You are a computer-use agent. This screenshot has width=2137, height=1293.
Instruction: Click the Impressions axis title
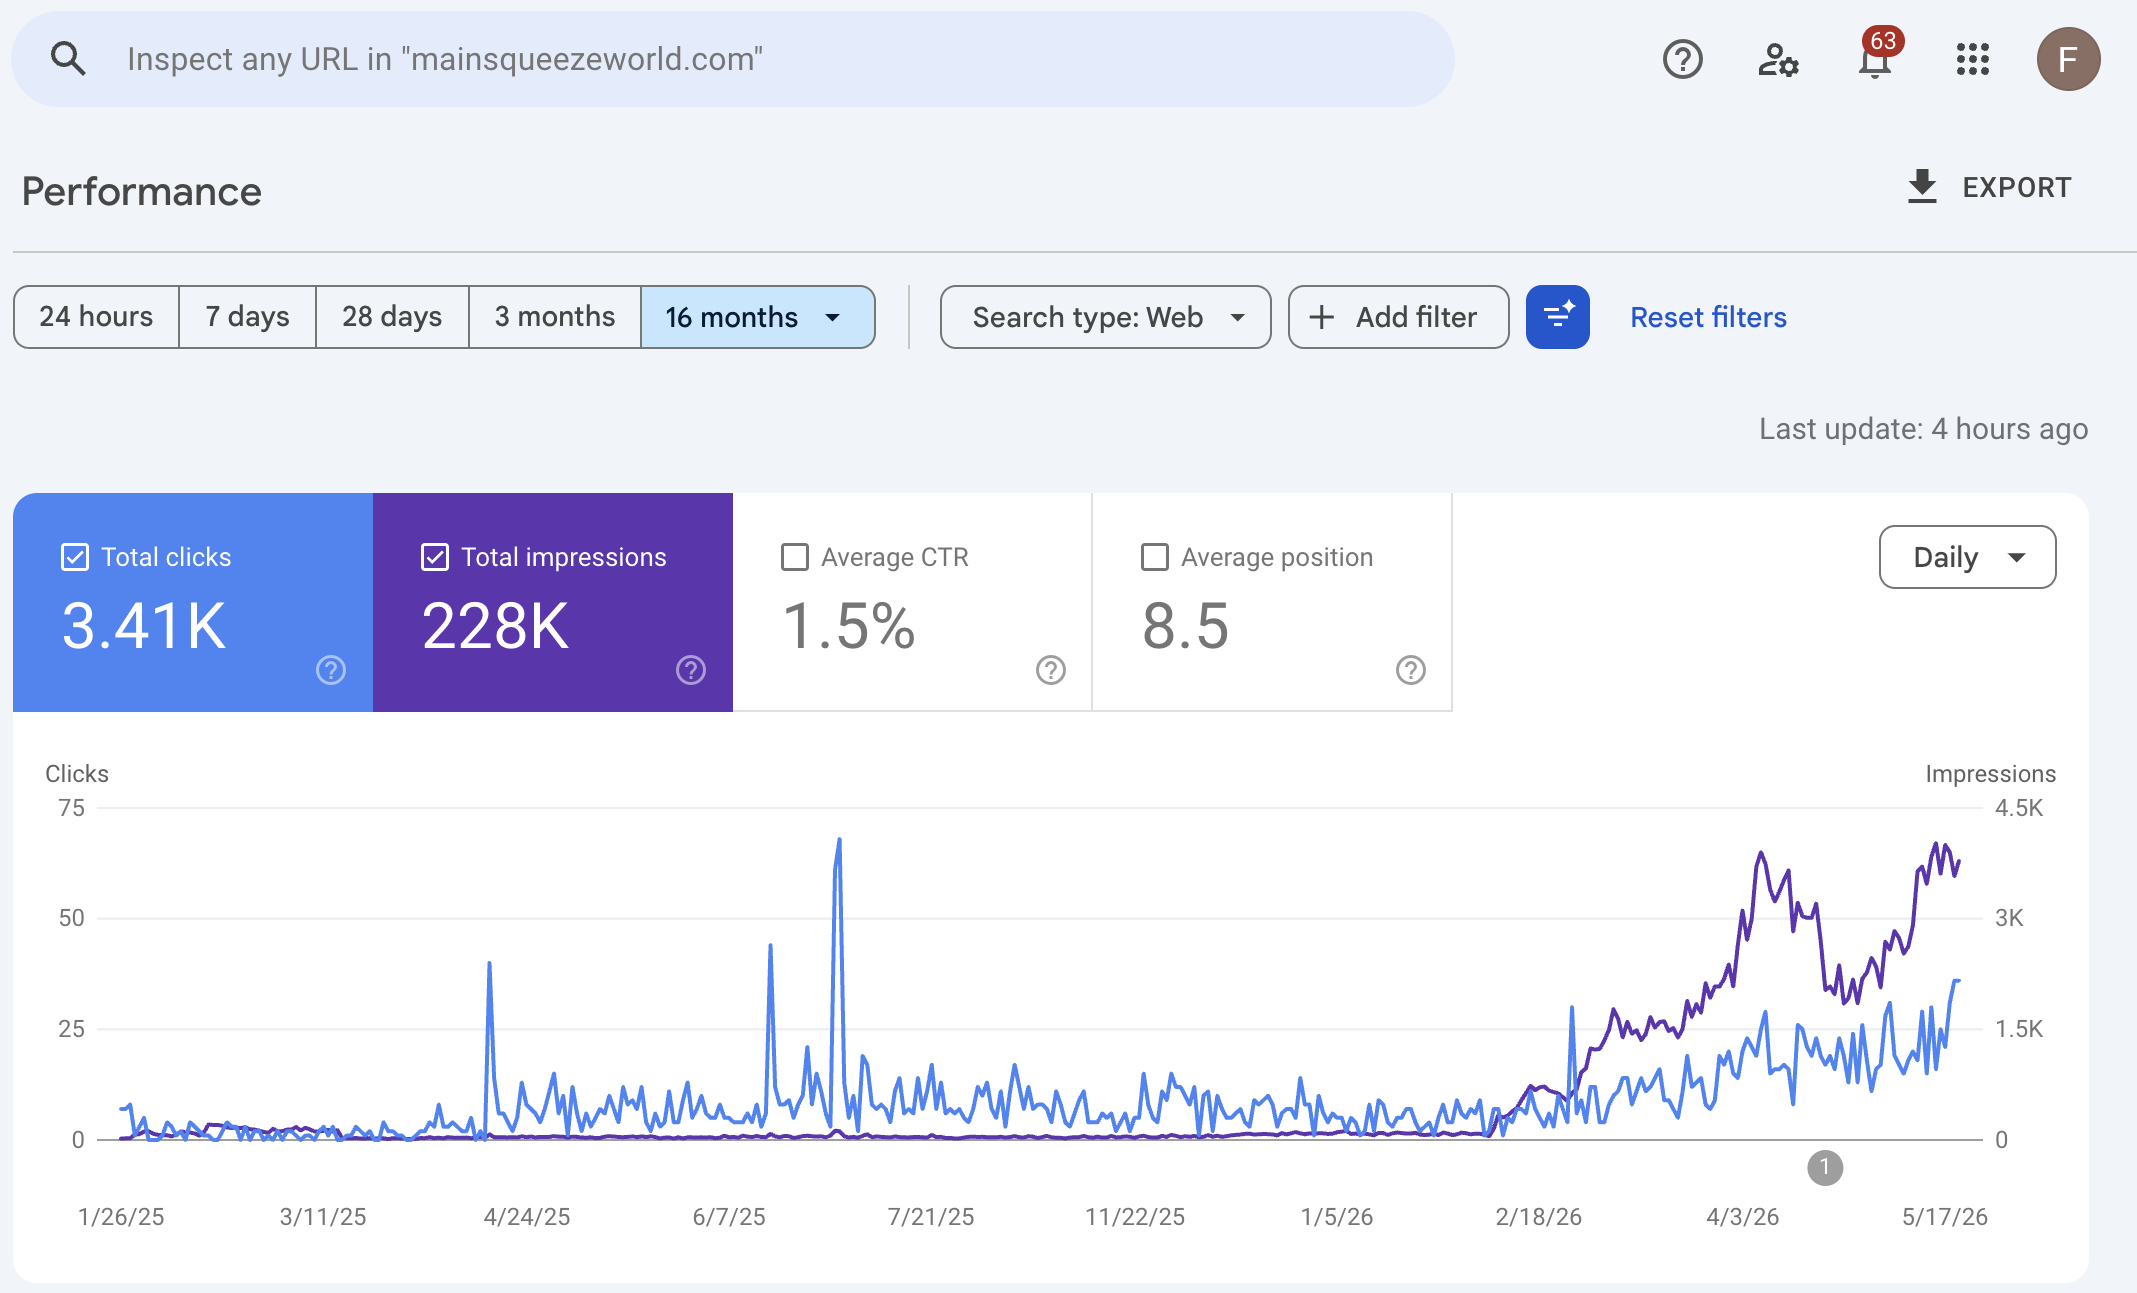(1990, 774)
